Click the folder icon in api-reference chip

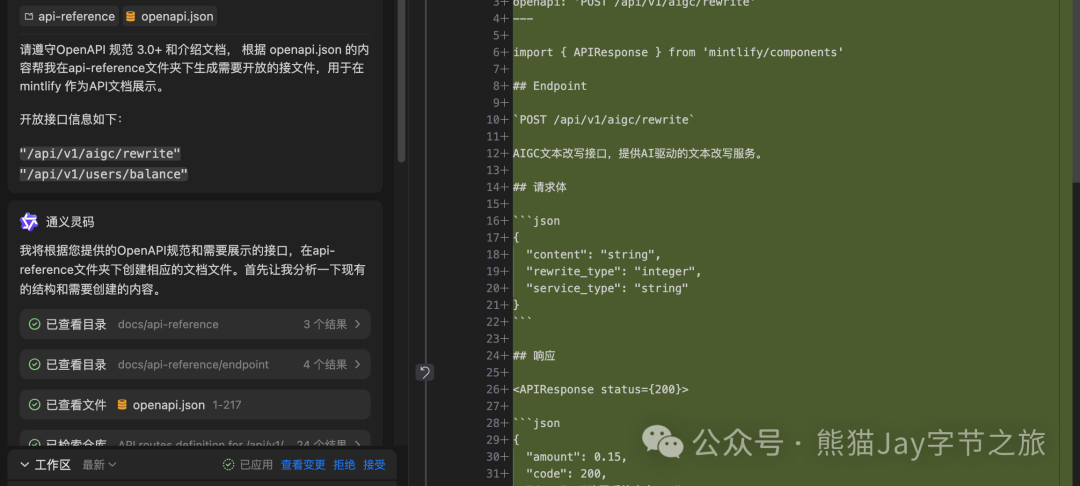click(29, 17)
